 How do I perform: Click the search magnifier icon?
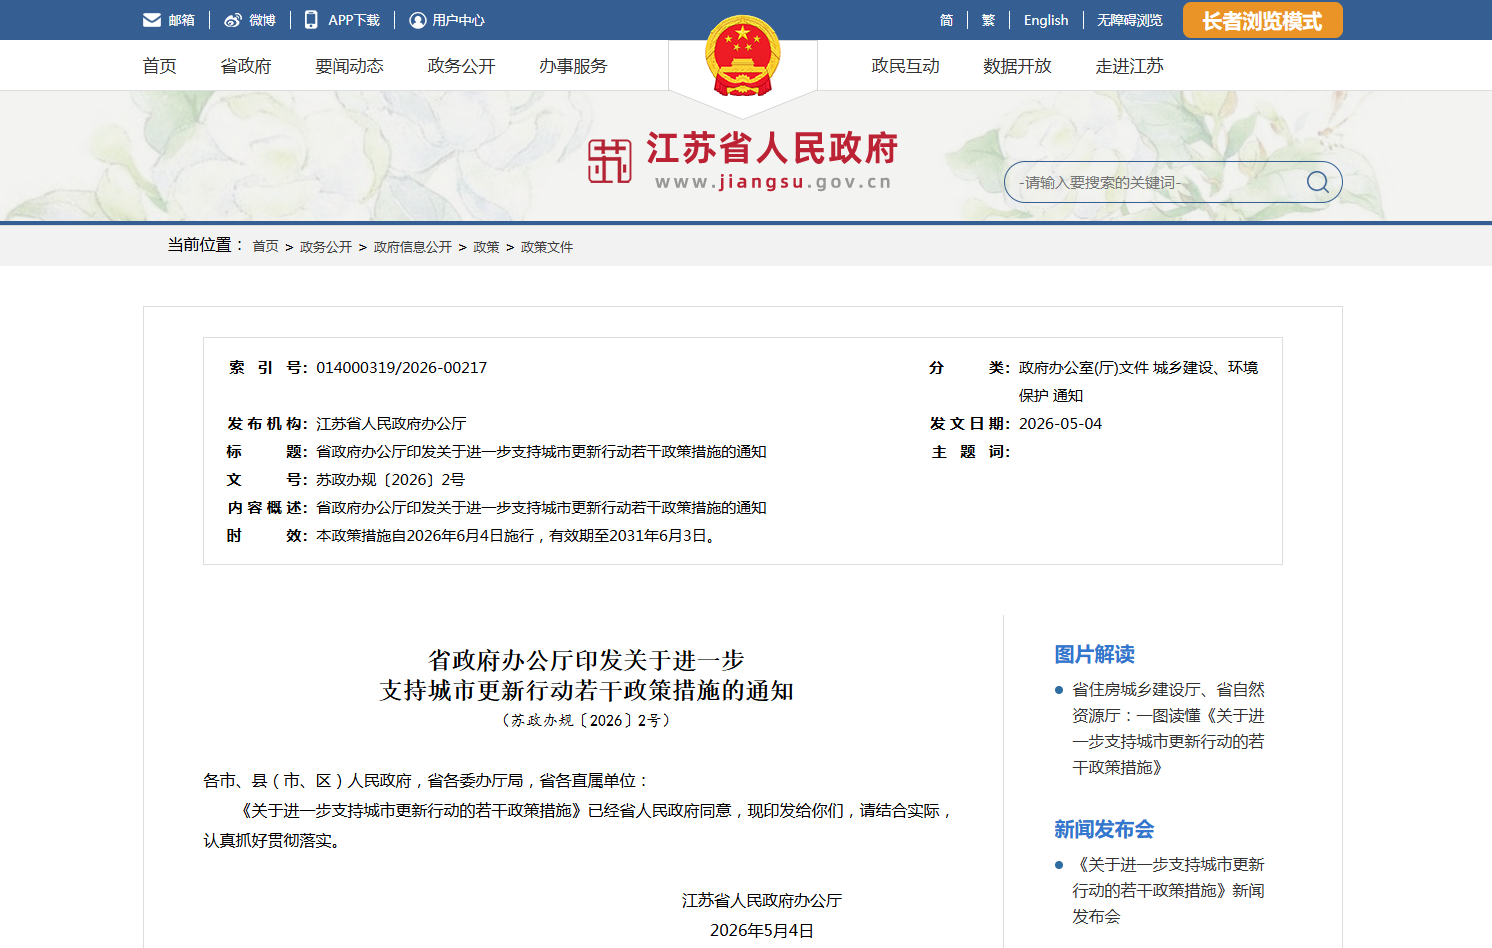tap(1318, 182)
